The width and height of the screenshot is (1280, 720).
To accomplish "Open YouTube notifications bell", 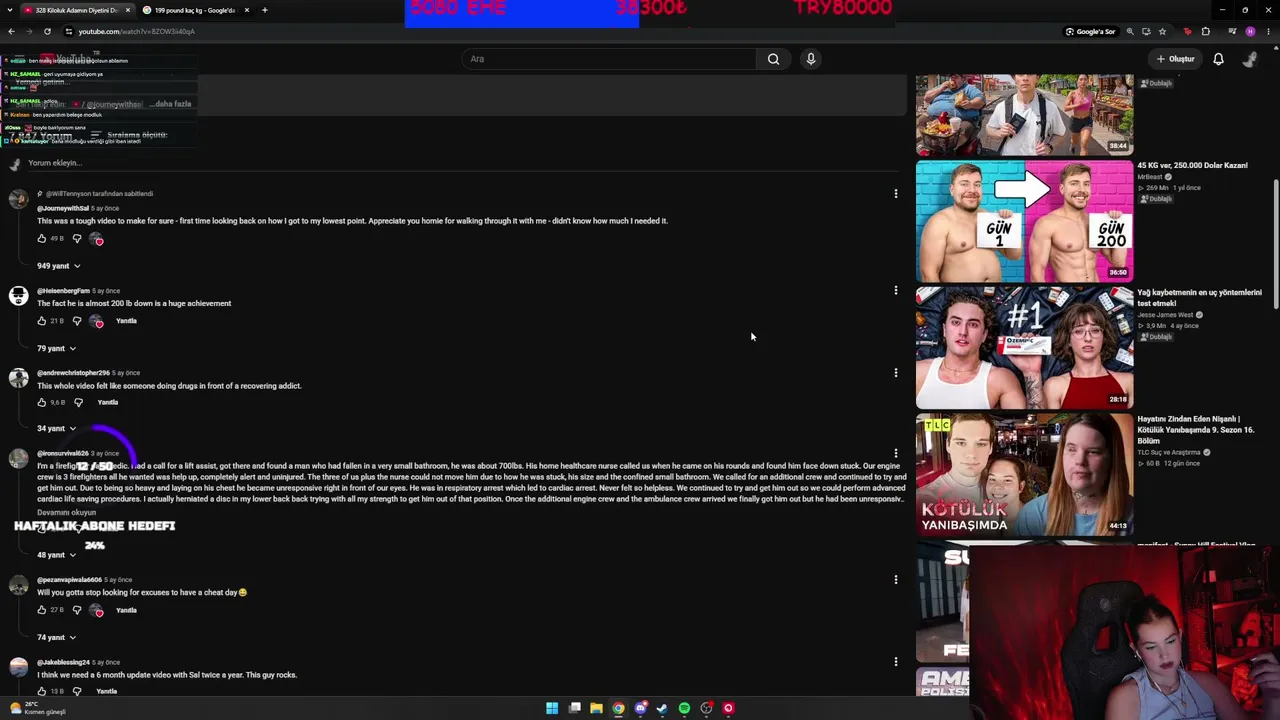I will [x=1218, y=59].
